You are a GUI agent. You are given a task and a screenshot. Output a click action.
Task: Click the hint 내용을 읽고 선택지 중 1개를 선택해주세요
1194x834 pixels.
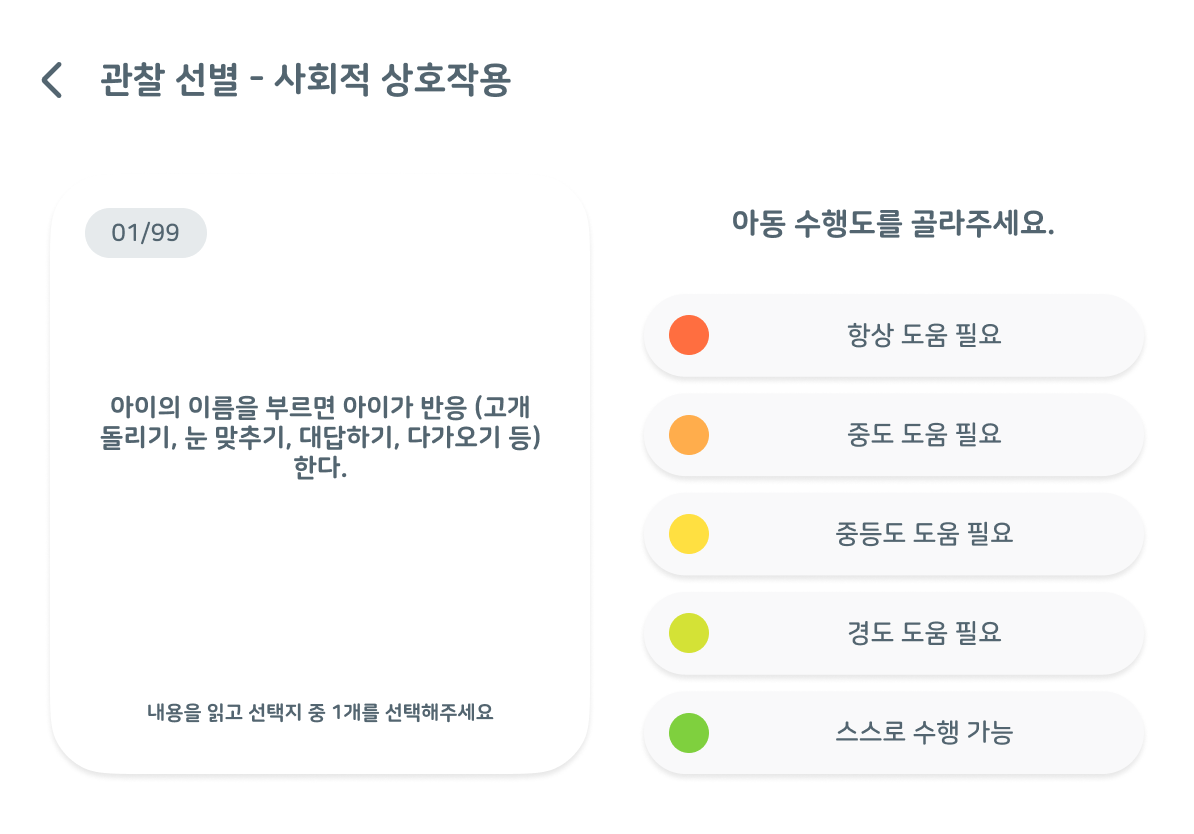[320, 712]
